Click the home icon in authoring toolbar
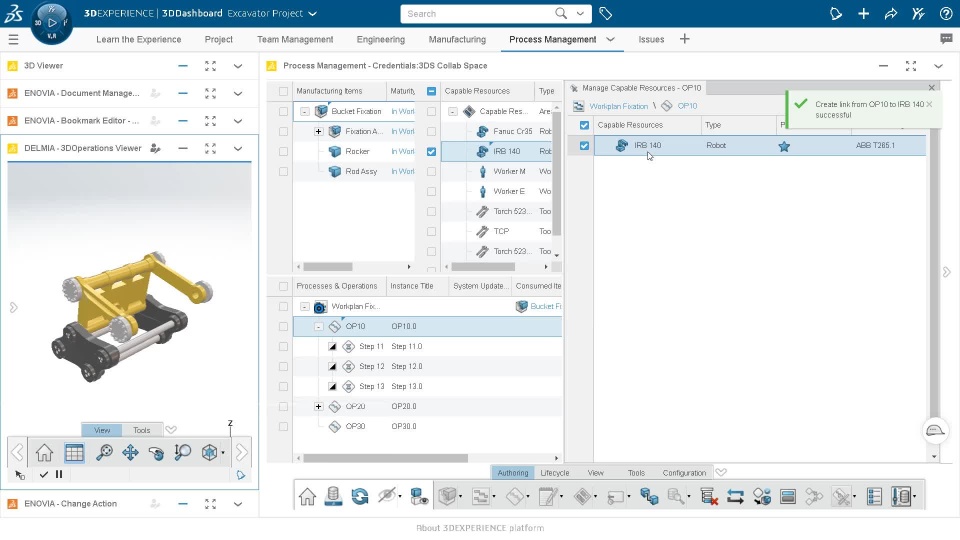This screenshot has height=540, width=960. [x=307, y=497]
